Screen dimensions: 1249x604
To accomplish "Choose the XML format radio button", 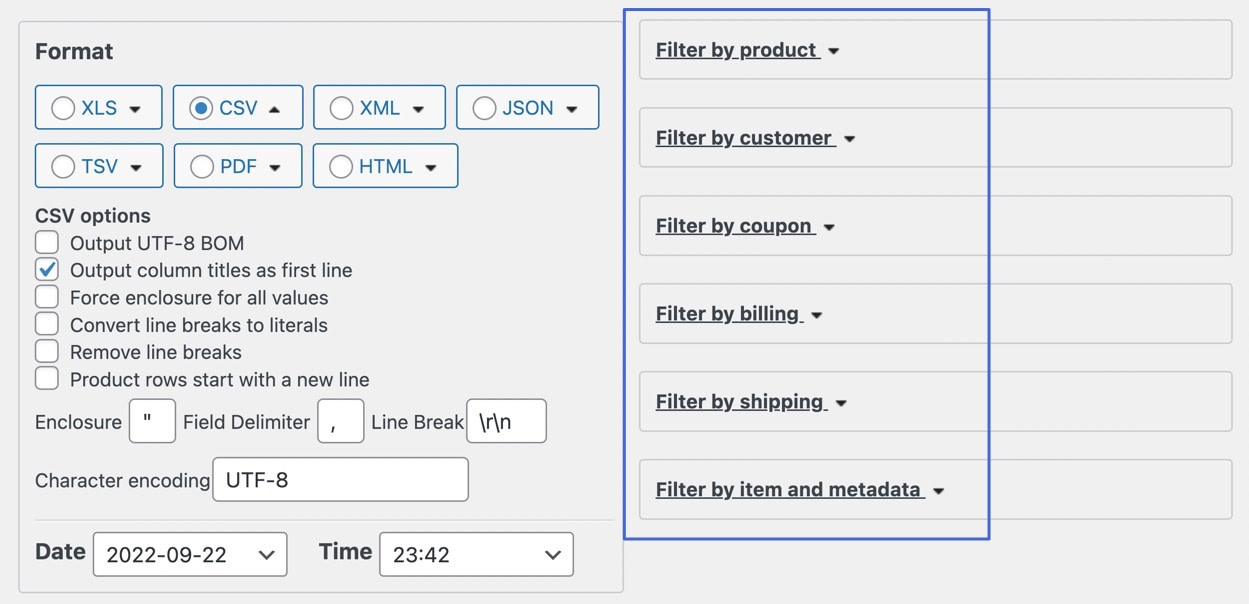I will [341, 108].
